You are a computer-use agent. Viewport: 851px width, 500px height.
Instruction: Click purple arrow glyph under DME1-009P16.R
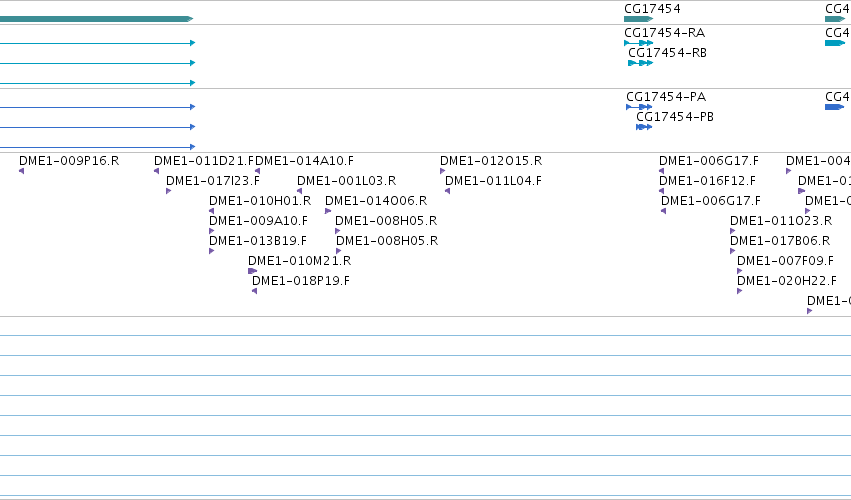(x=21, y=171)
